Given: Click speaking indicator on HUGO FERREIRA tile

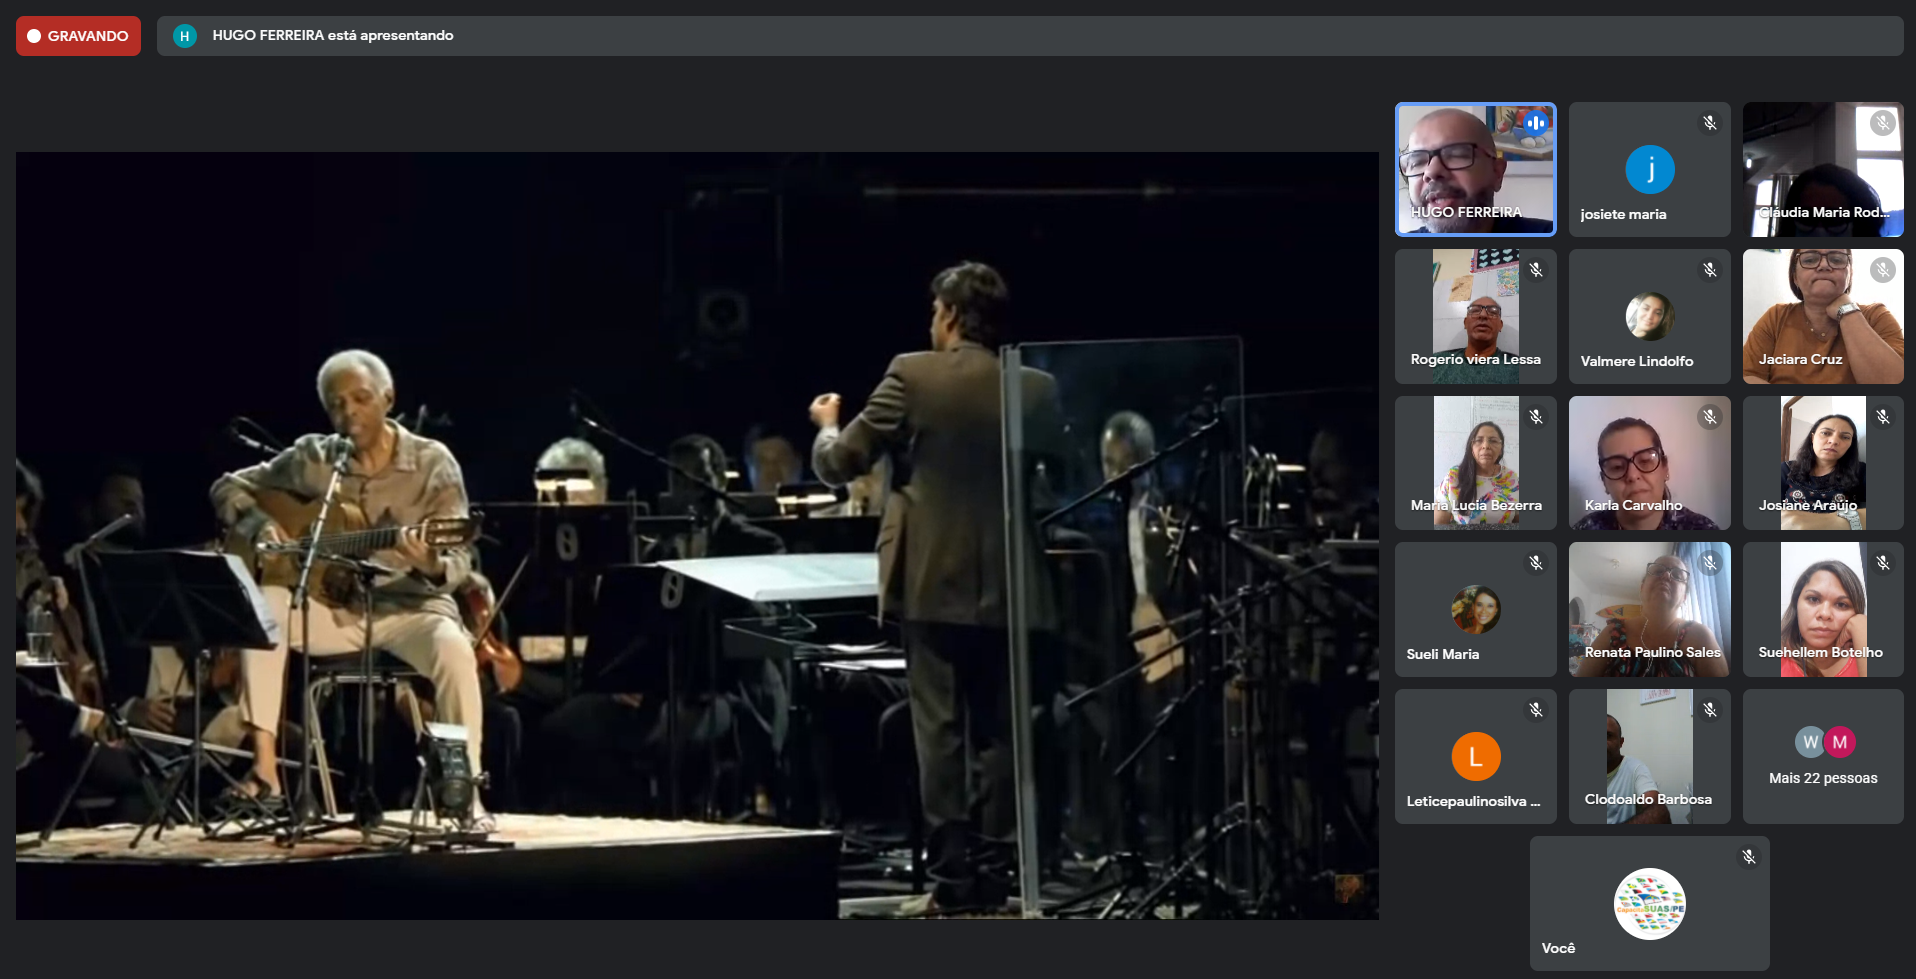Looking at the screenshot, I should (x=1535, y=123).
